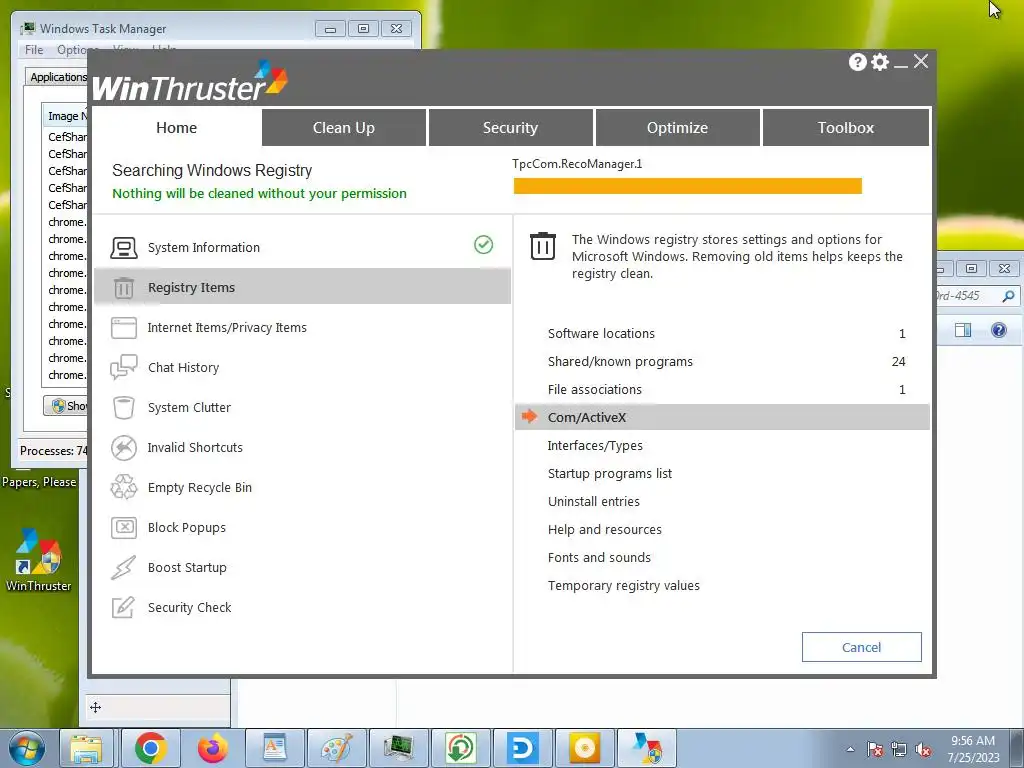Click the Interfaces/Types row
The image size is (1024, 768).
(x=722, y=445)
